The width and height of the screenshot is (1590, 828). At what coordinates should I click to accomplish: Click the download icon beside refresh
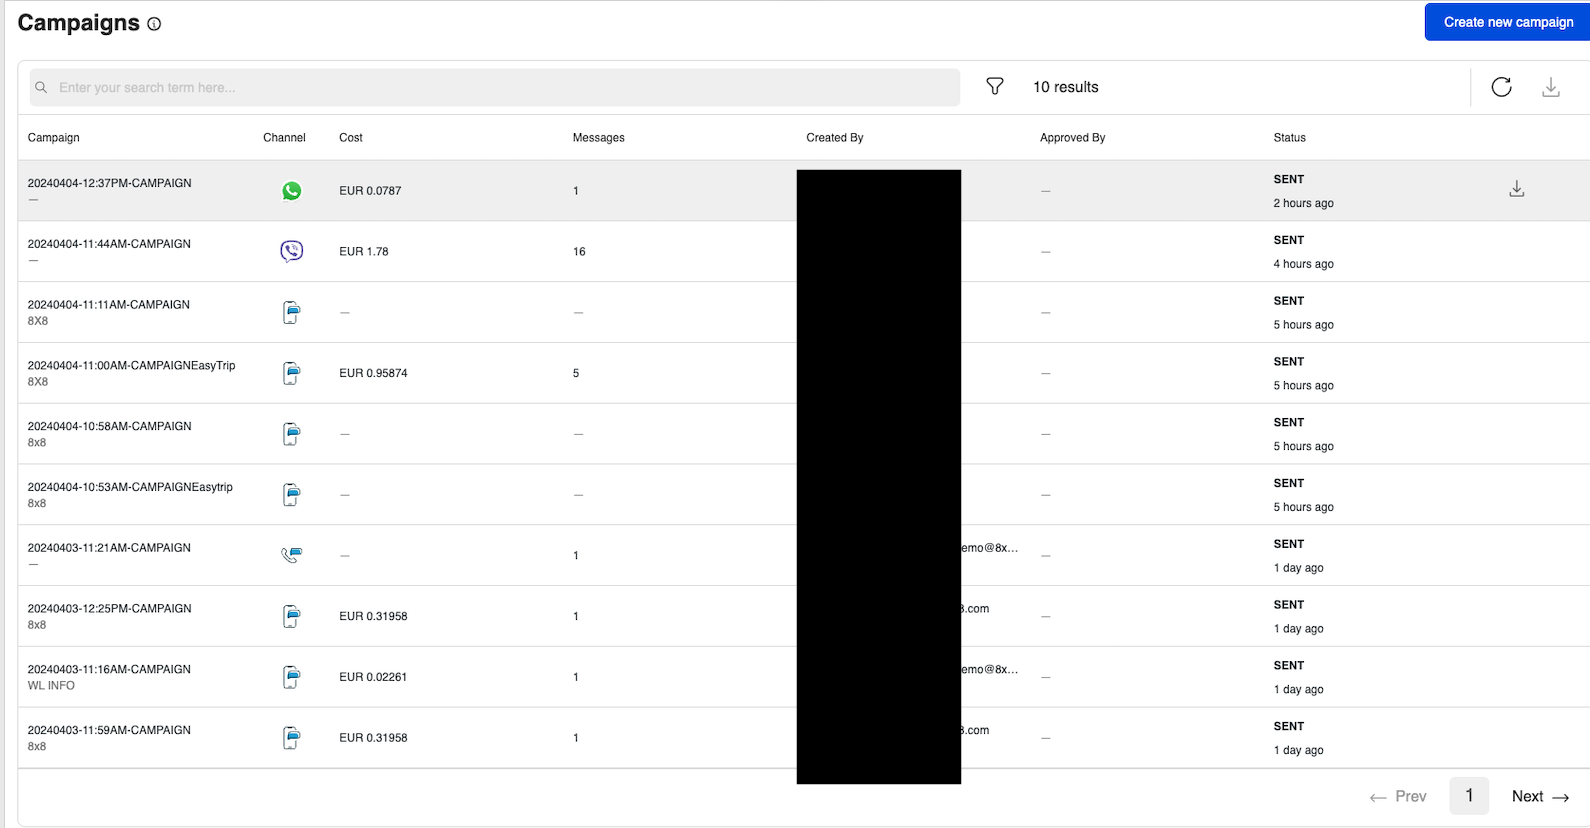[1550, 87]
